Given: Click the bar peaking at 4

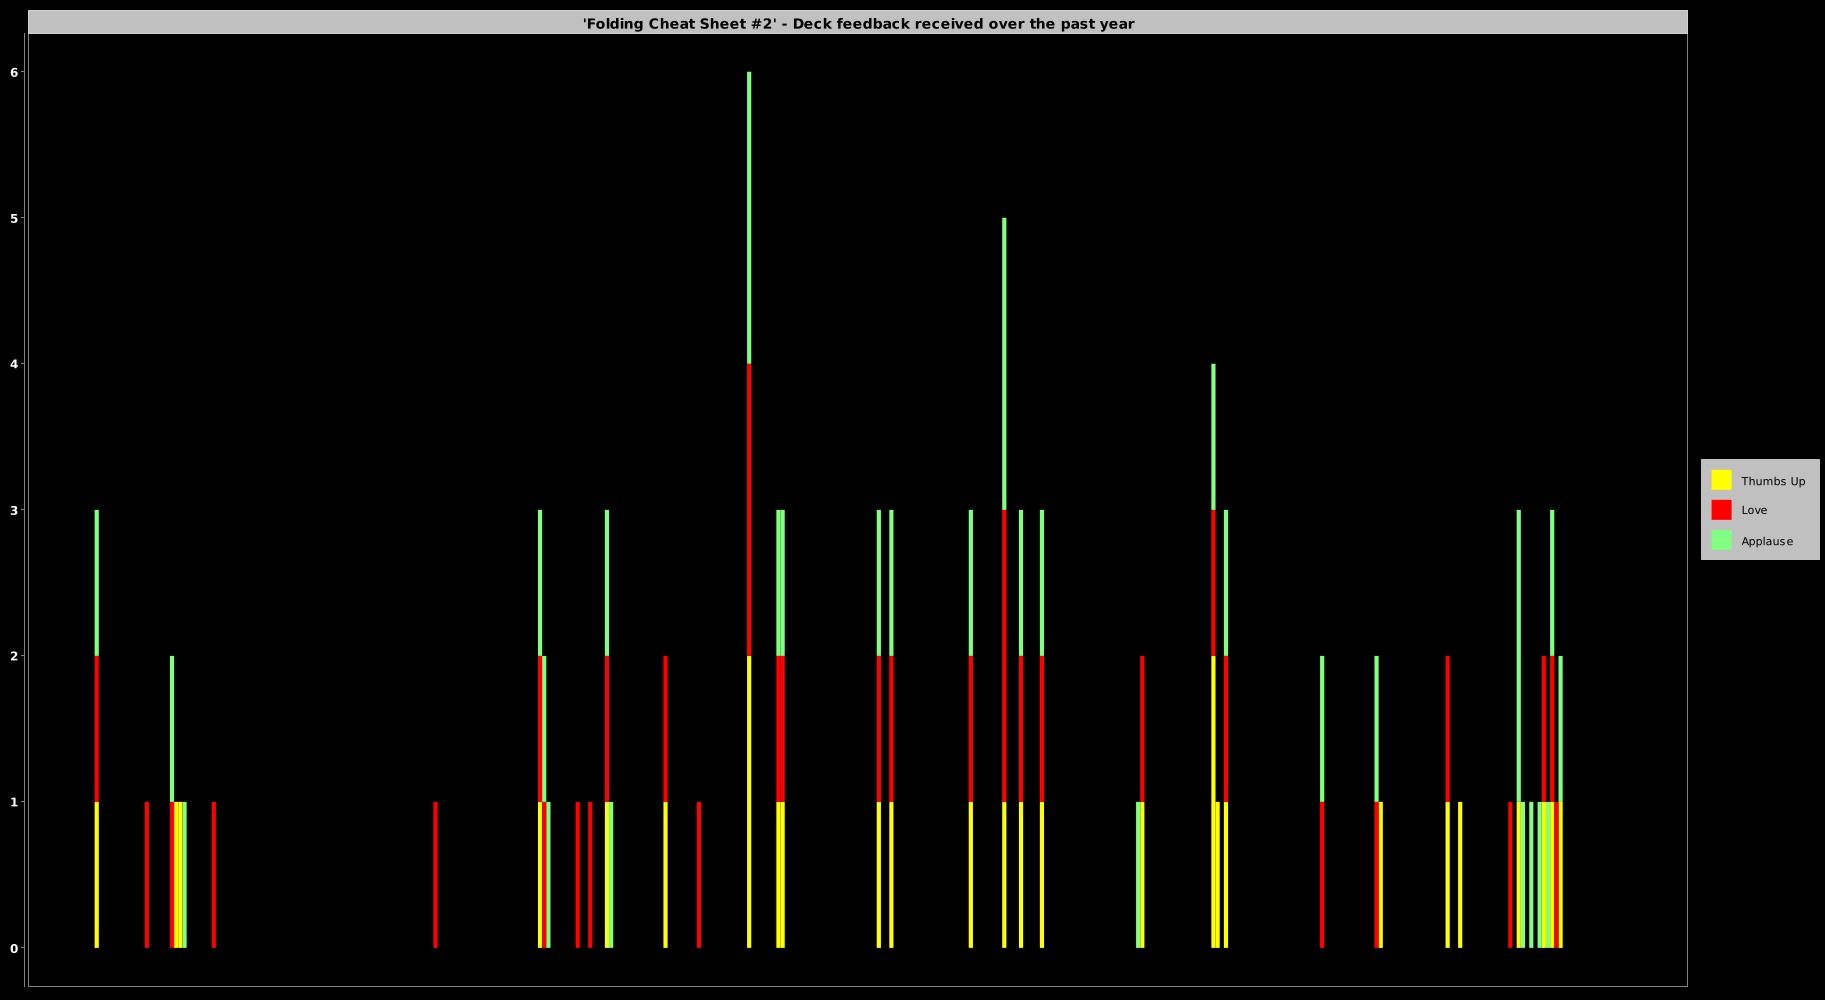Looking at the screenshot, I should [1213, 656].
